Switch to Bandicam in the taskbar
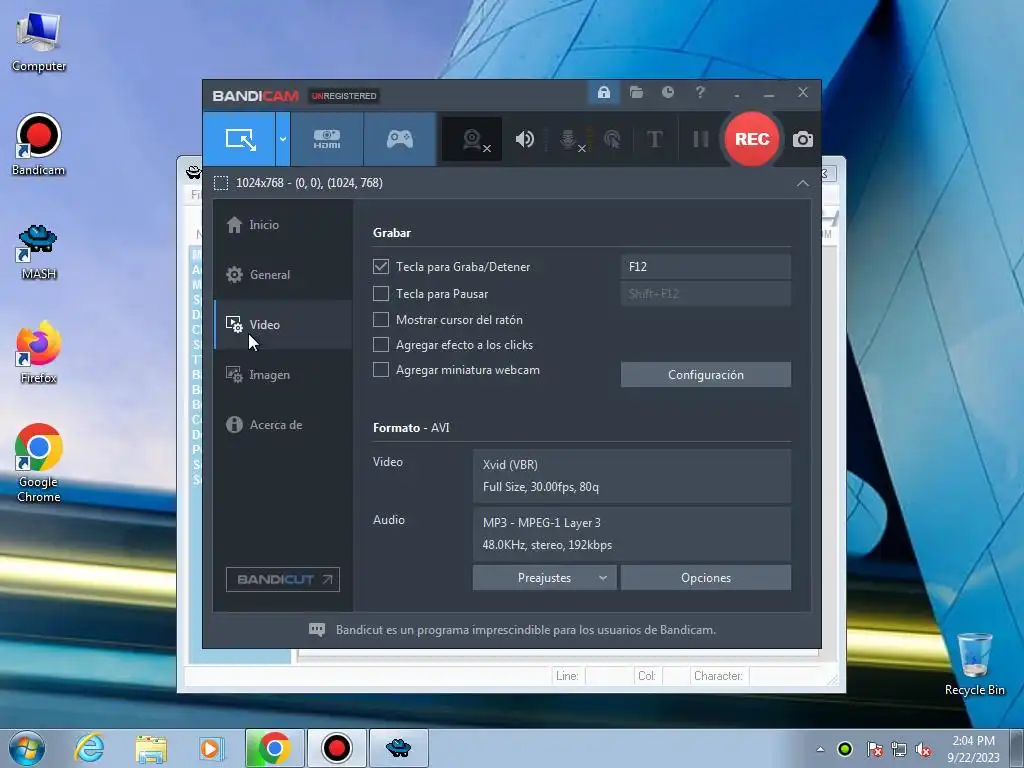This screenshot has height=768, width=1024. 336,748
